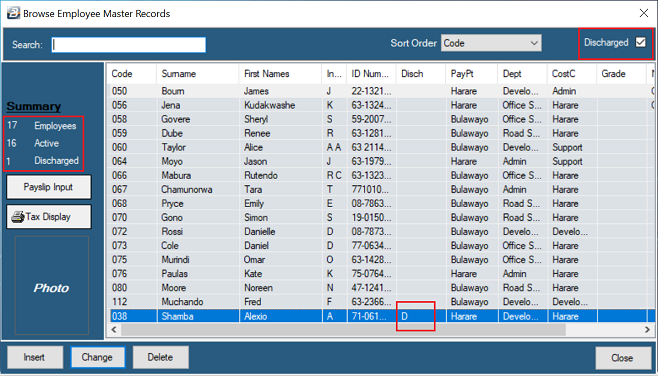The image size is (658, 376).
Task: Select surname Chamunorwa
Action: 187,190
